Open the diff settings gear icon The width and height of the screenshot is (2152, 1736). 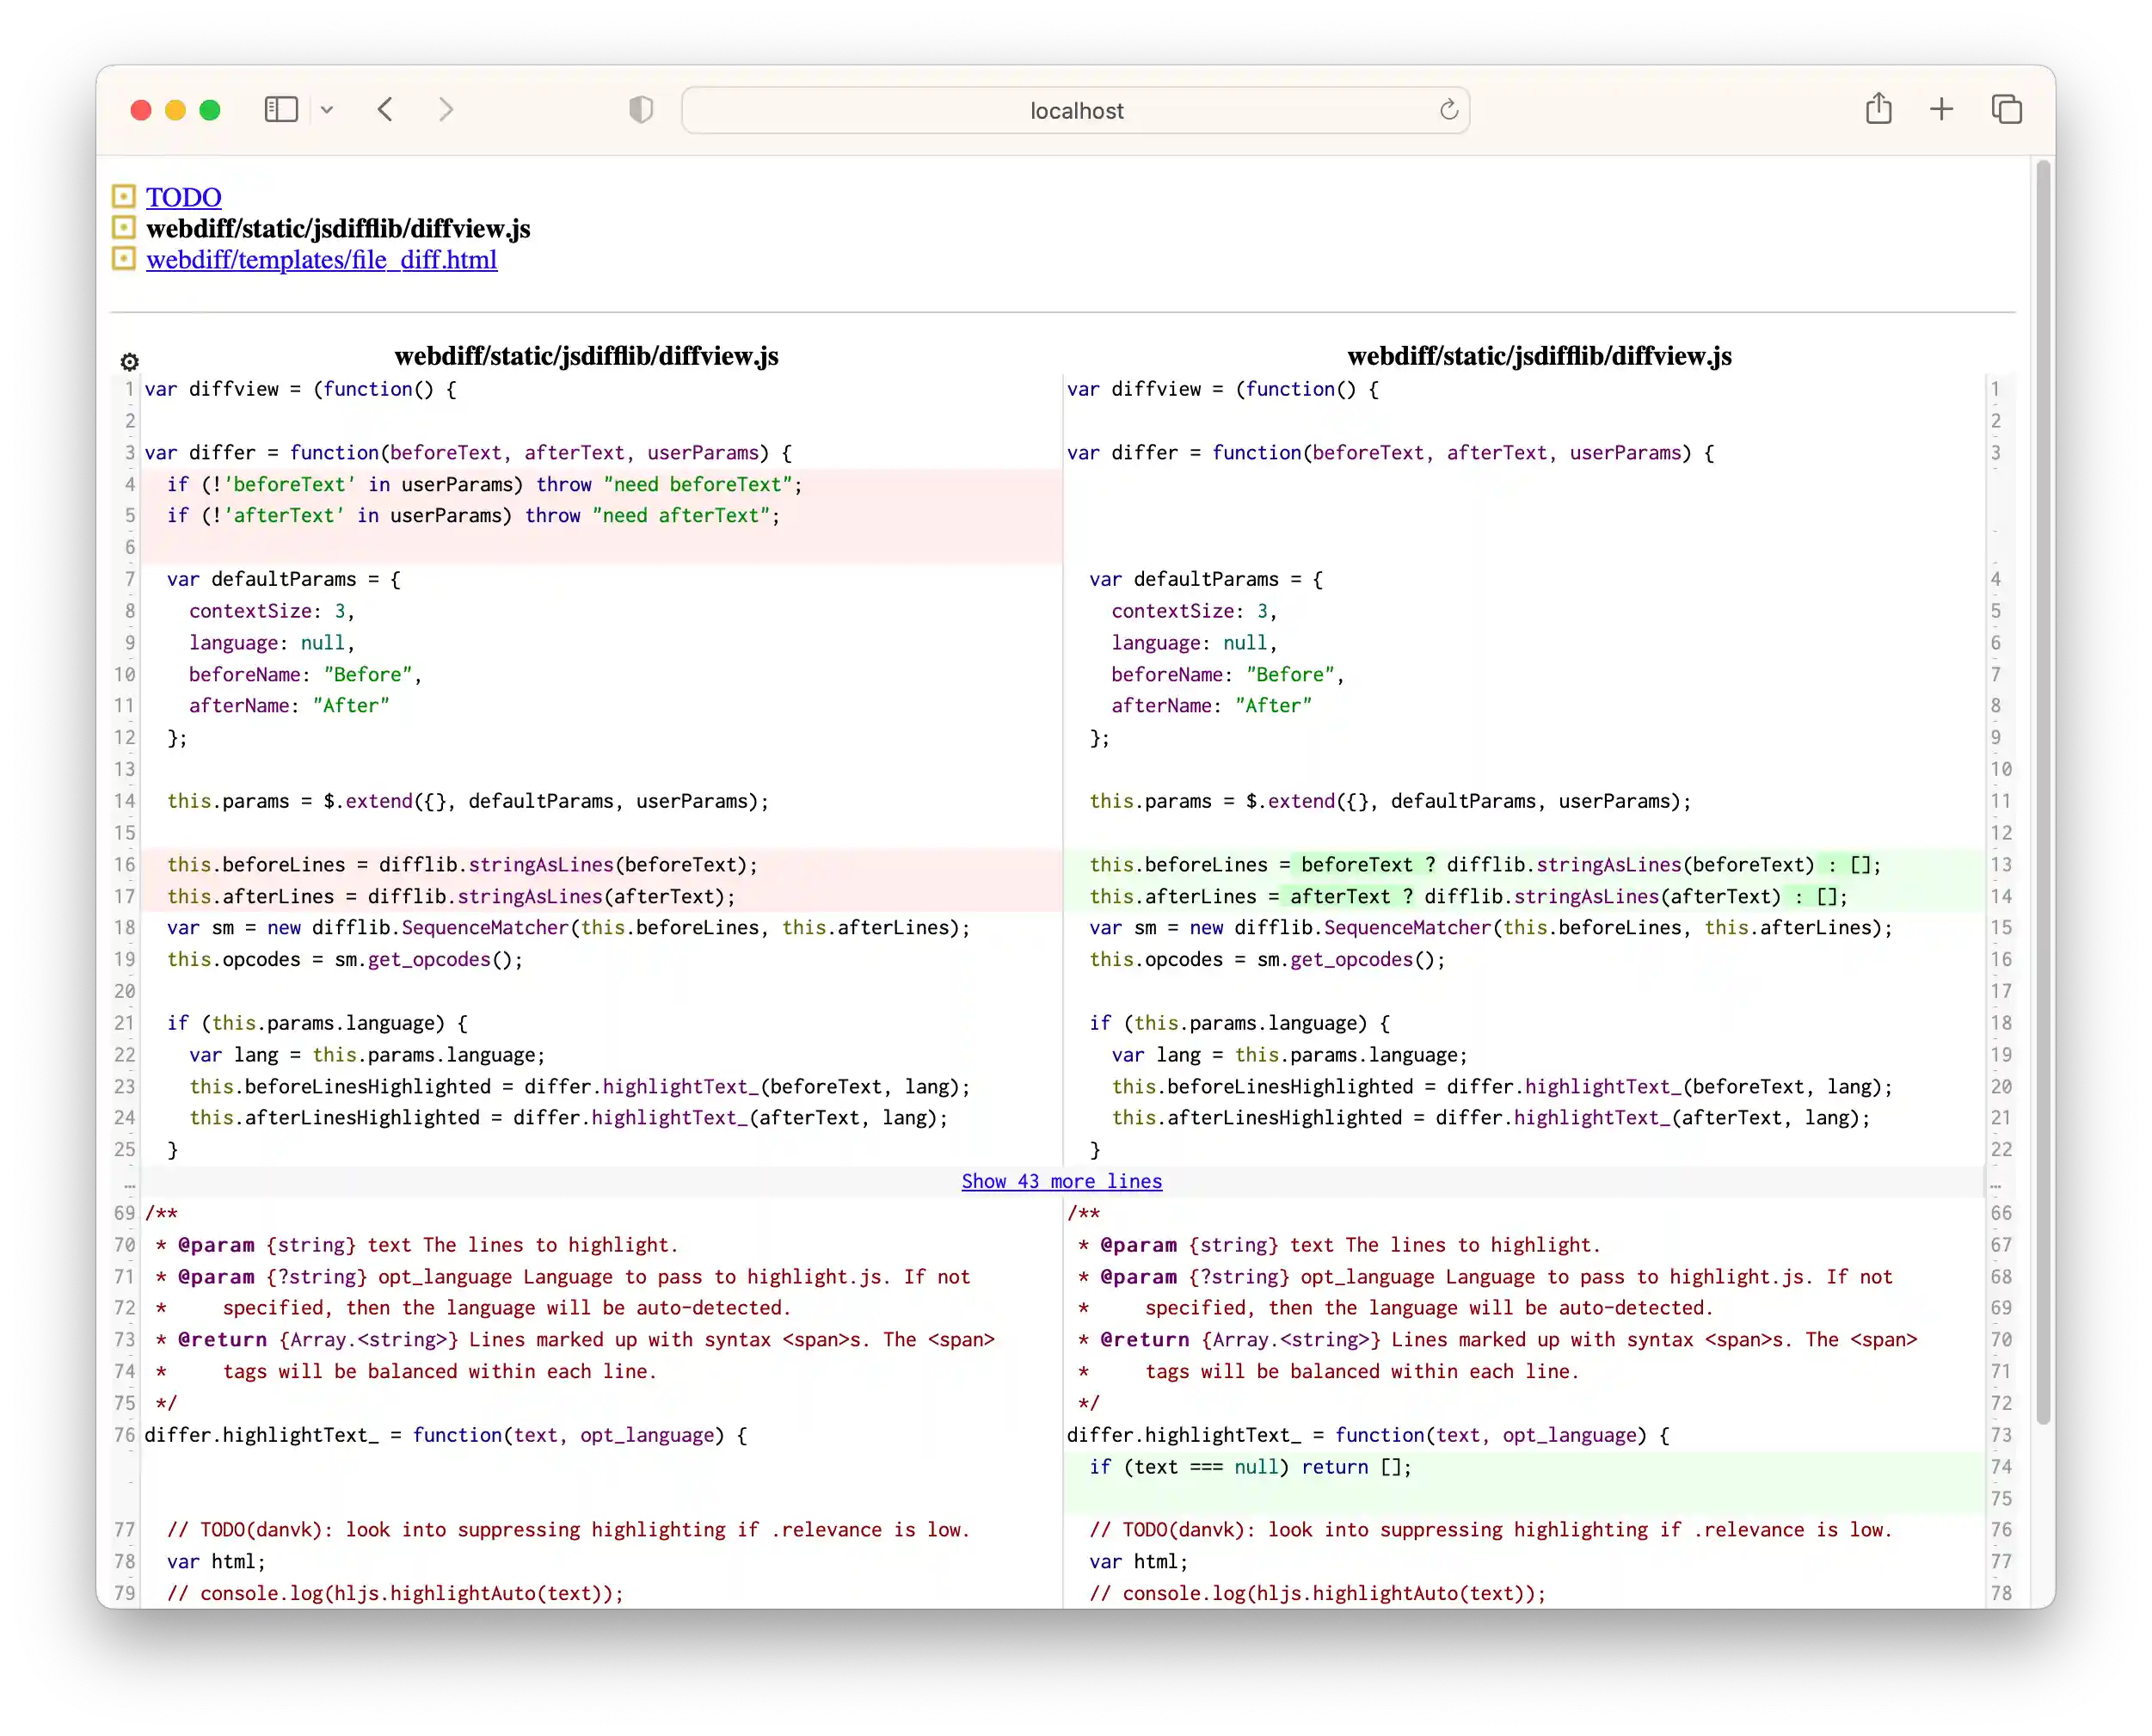pos(130,362)
